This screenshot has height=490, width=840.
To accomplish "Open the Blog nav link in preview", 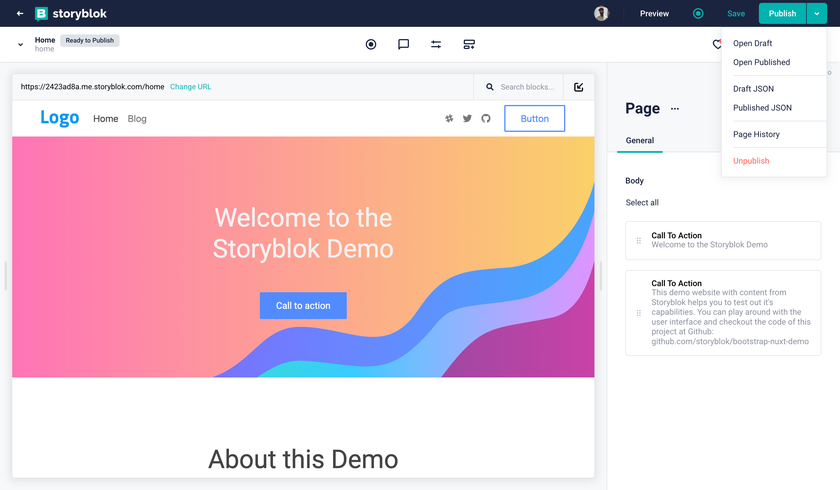I will [x=137, y=119].
